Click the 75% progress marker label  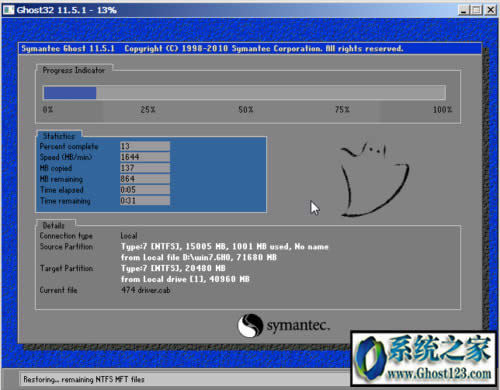[342, 110]
